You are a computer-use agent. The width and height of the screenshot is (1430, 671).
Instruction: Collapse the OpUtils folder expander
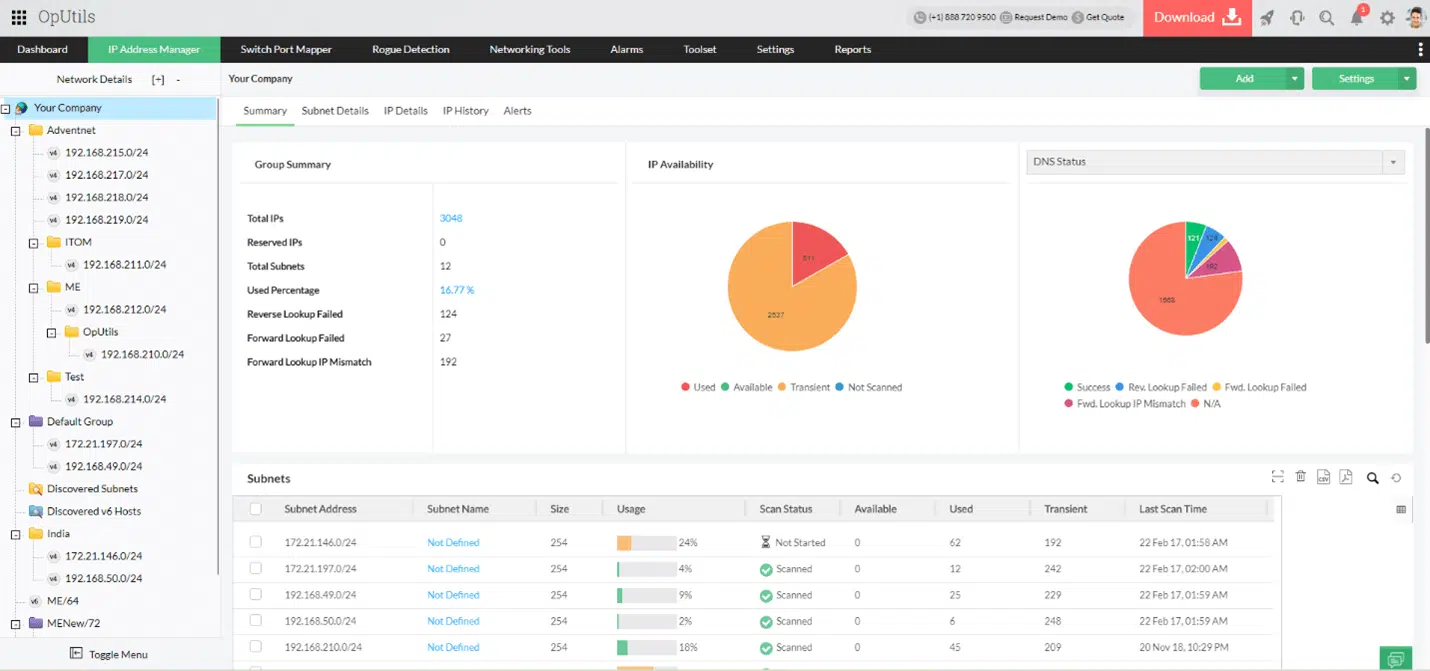pos(52,332)
